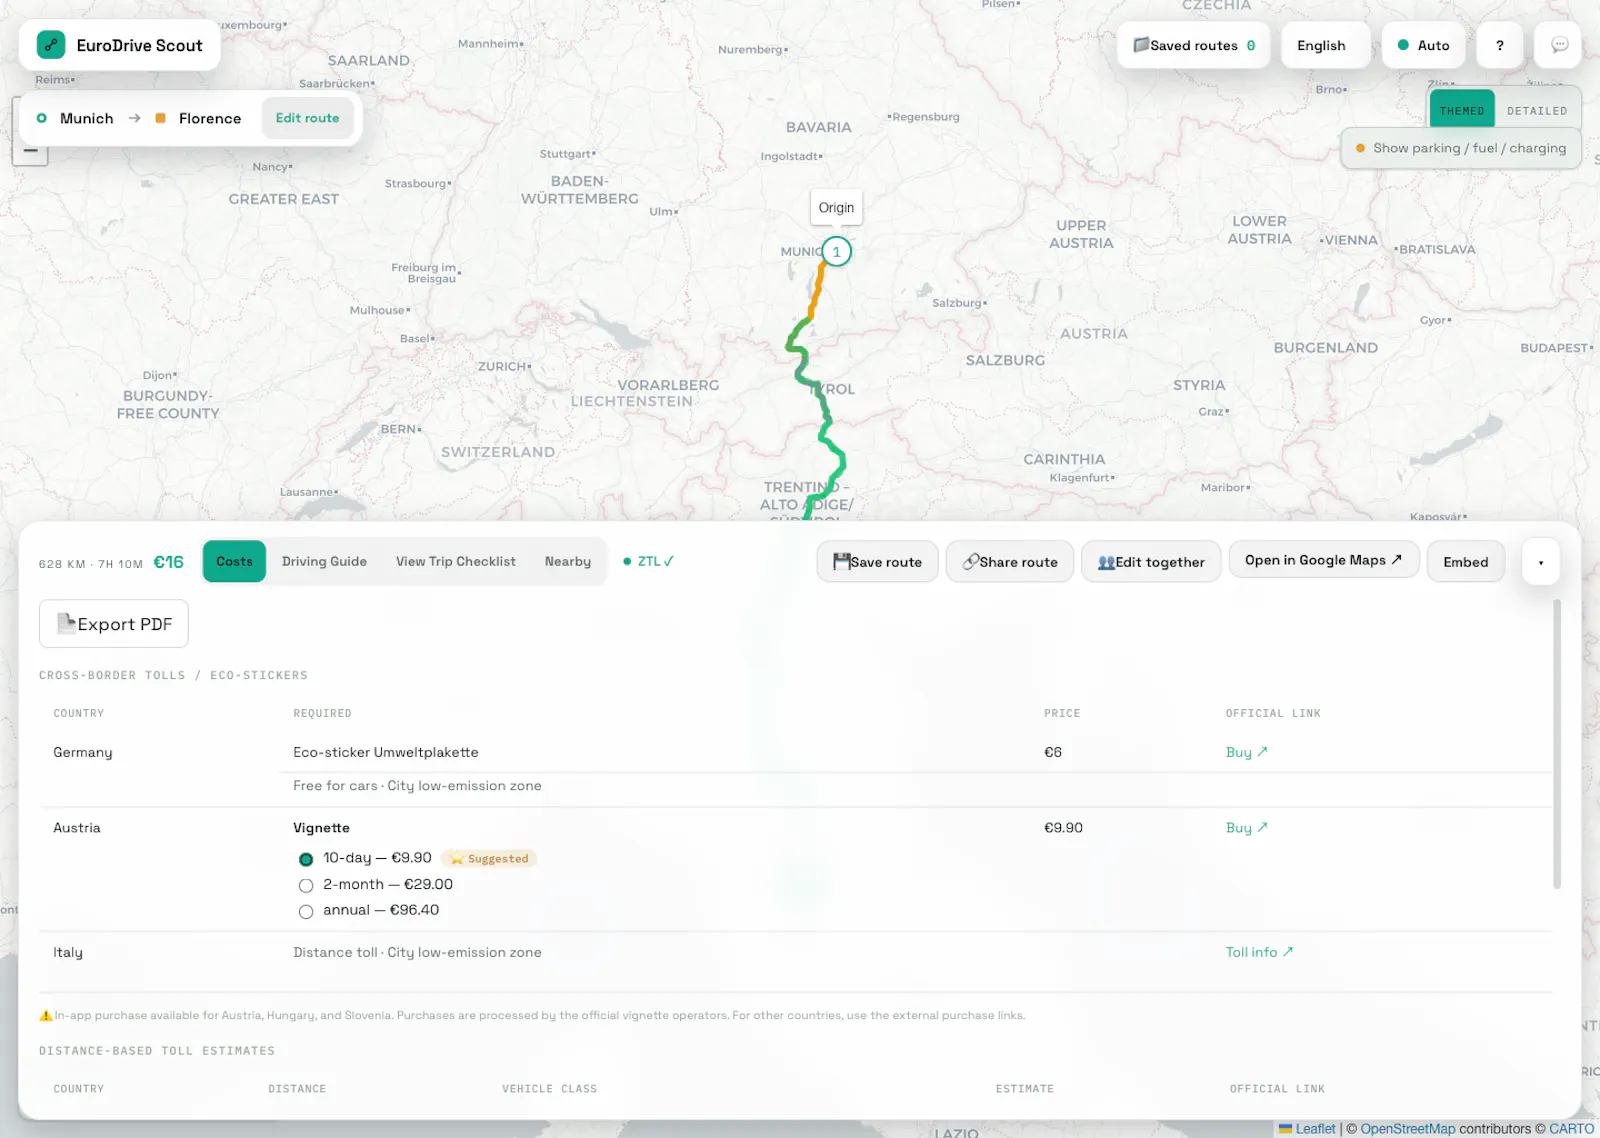Click the Italy country cell
This screenshot has height=1138, width=1600.
tap(68, 952)
